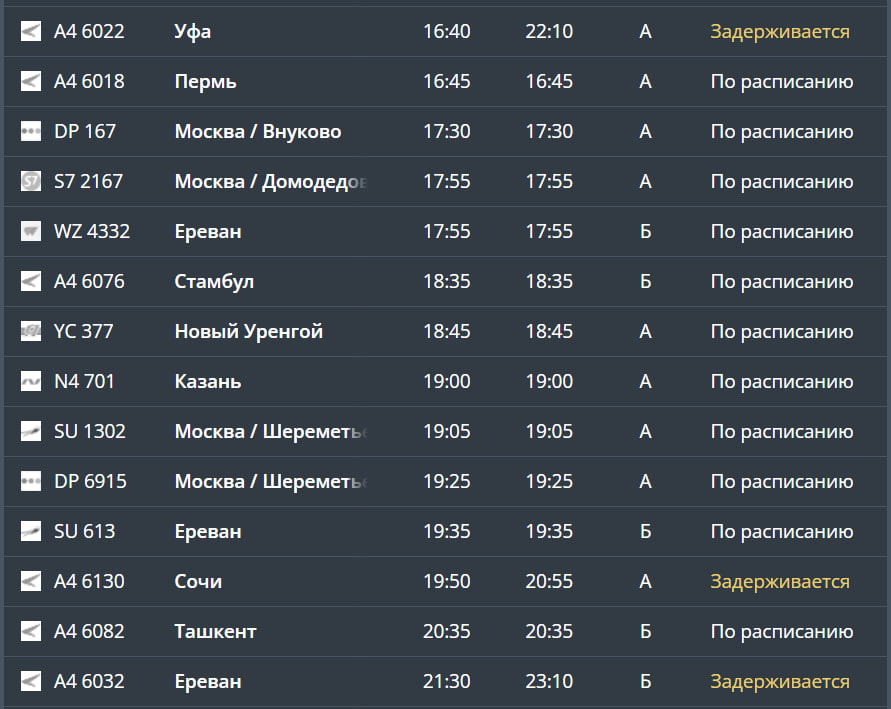
Task: Select the Pobeda logo beside DP 167
Action: pos(31,132)
